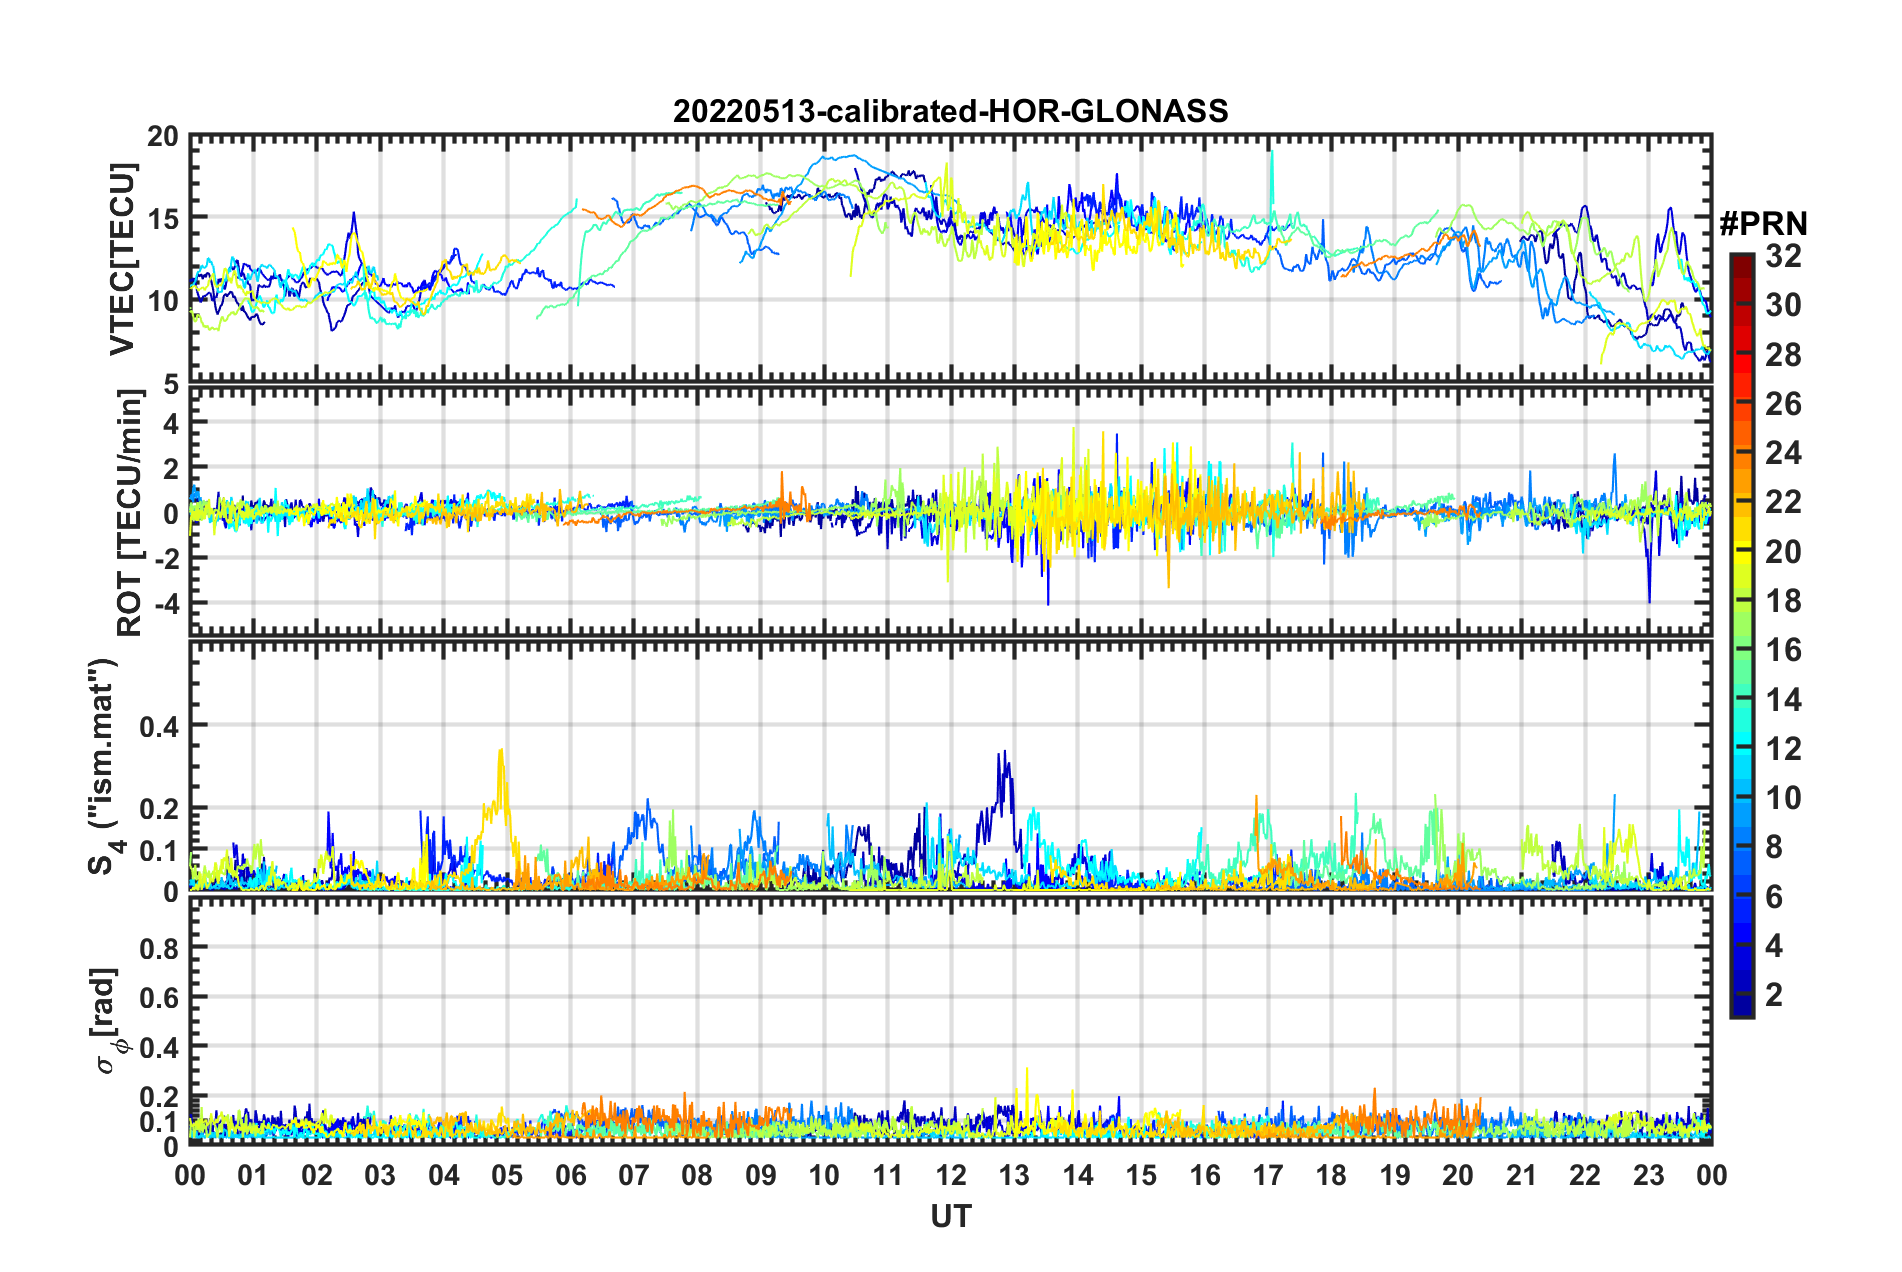Click ROT axis tick value -4

tap(166, 604)
